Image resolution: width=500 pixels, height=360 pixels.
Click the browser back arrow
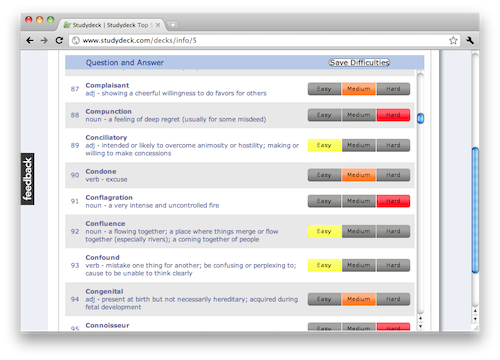coord(30,41)
